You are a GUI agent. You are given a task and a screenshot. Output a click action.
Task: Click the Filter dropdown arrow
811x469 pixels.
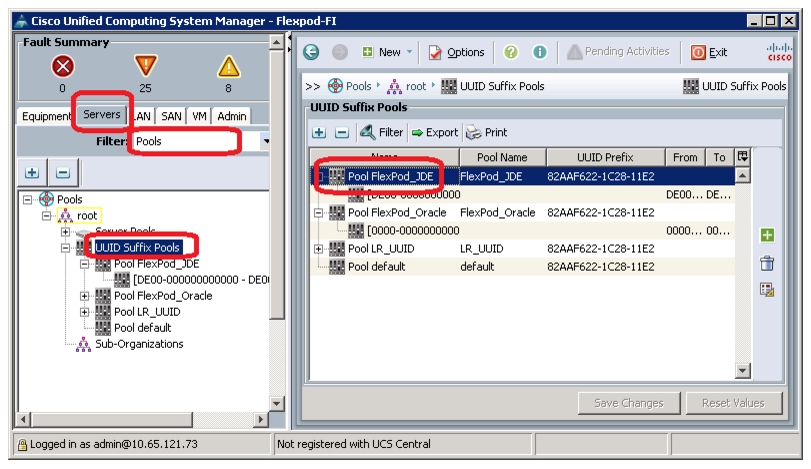[x=266, y=141]
